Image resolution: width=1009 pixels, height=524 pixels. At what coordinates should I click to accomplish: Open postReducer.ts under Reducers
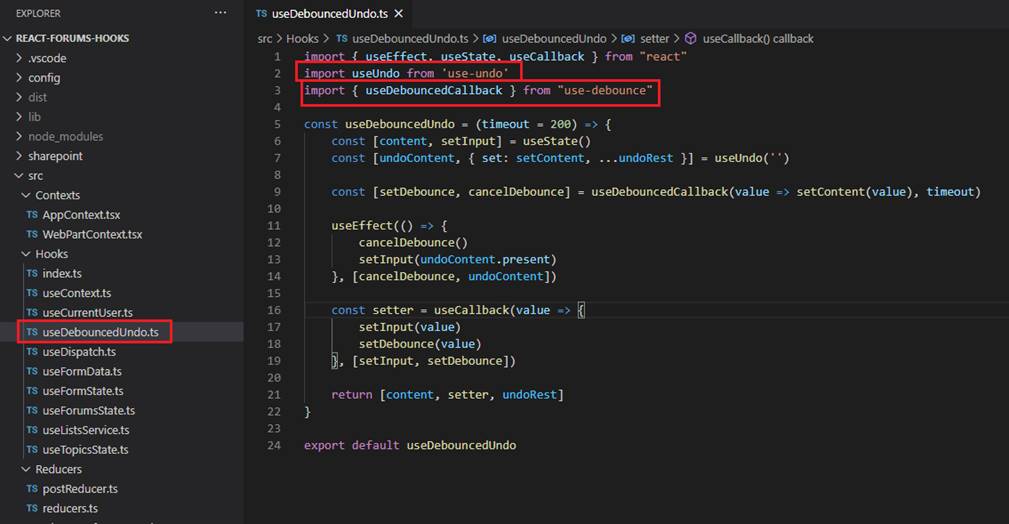tap(80, 489)
